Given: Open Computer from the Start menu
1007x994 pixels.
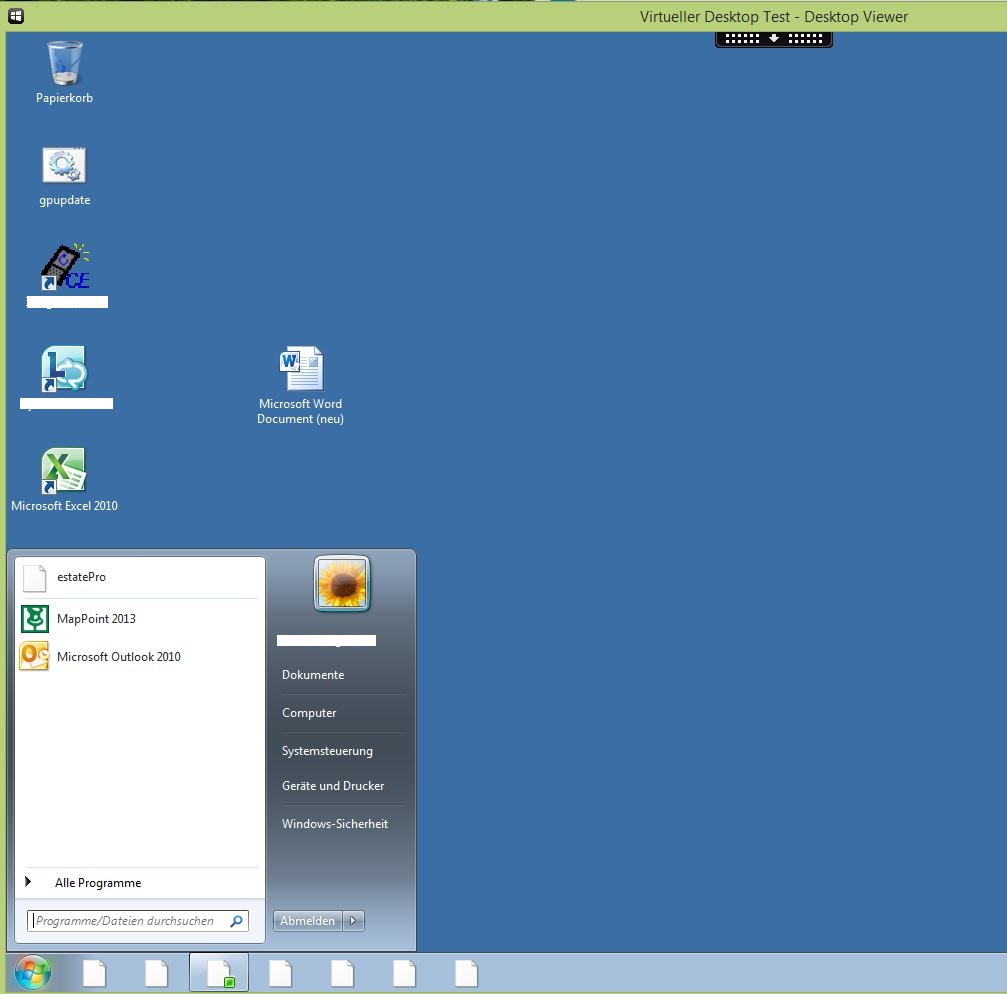Looking at the screenshot, I should coord(309,713).
